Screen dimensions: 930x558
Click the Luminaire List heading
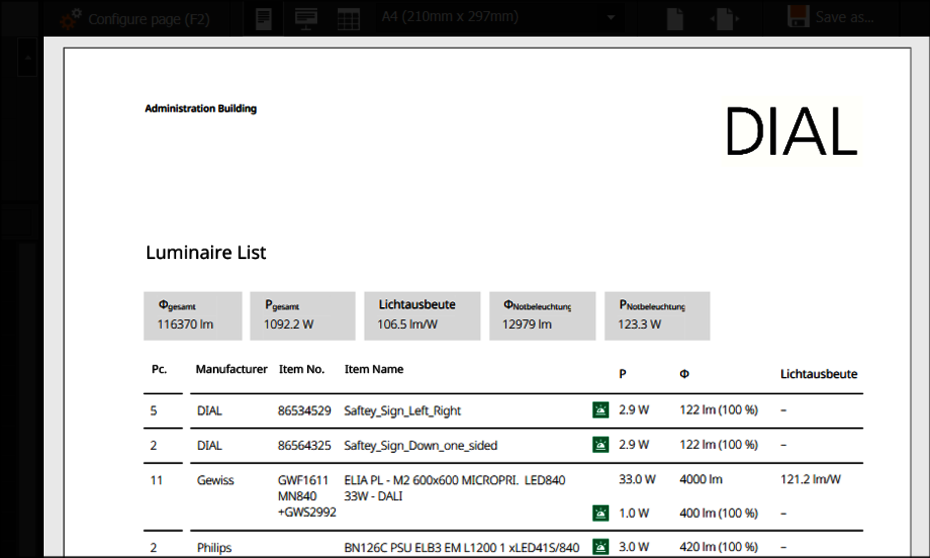coord(206,253)
